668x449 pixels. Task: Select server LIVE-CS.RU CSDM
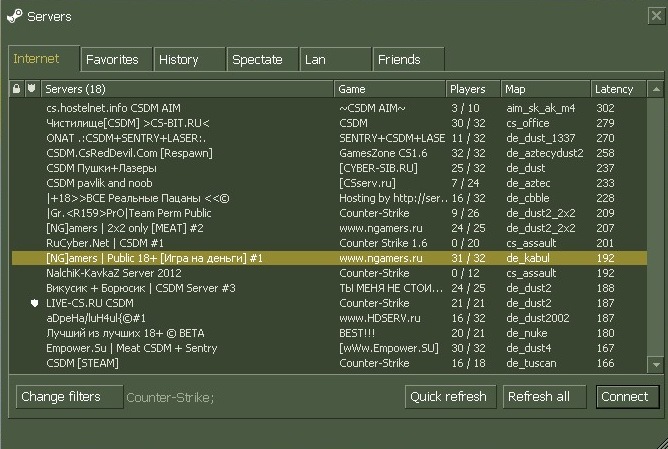(329, 303)
